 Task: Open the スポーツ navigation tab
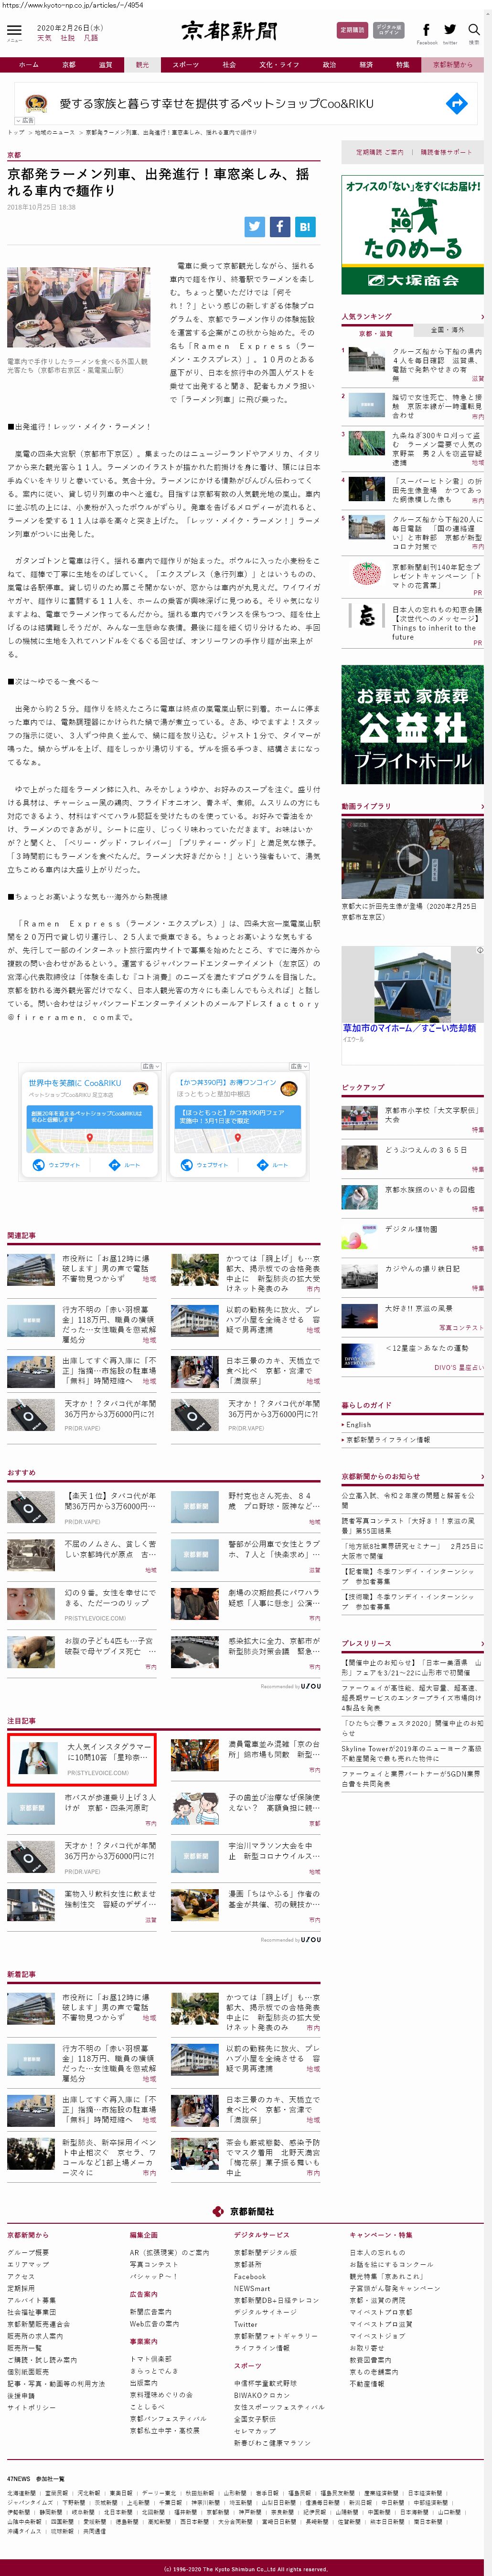pos(185,65)
